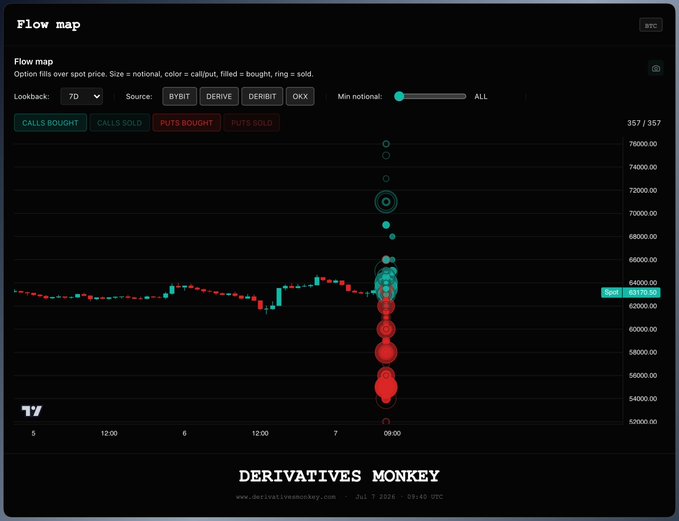Click the red put bubble near 58000
The width and height of the screenshot is (679, 521).
coord(386,352)
